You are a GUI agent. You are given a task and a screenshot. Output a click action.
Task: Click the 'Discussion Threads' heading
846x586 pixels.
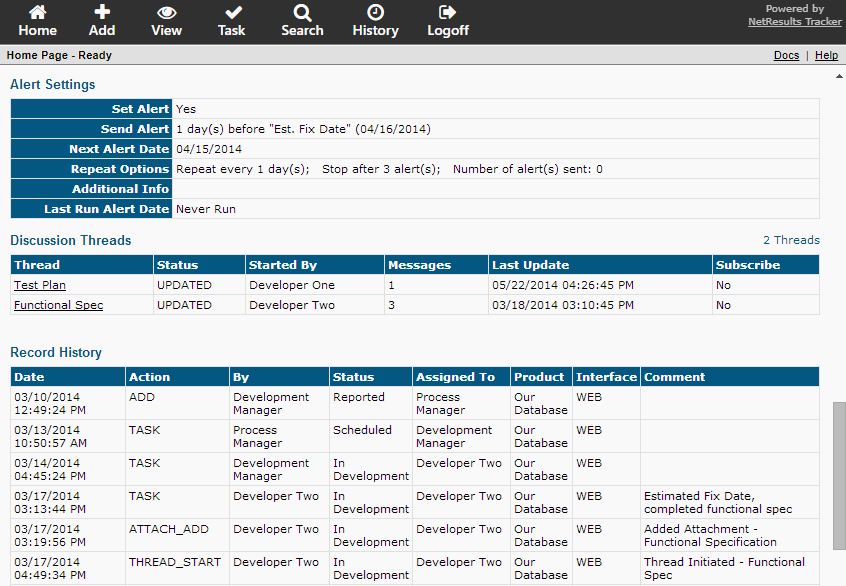pos(71,240)
